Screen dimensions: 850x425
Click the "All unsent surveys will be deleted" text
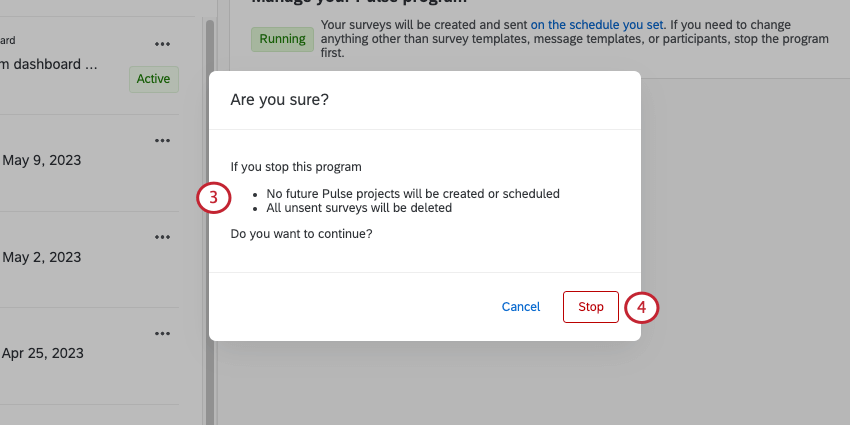click(360, 208)
